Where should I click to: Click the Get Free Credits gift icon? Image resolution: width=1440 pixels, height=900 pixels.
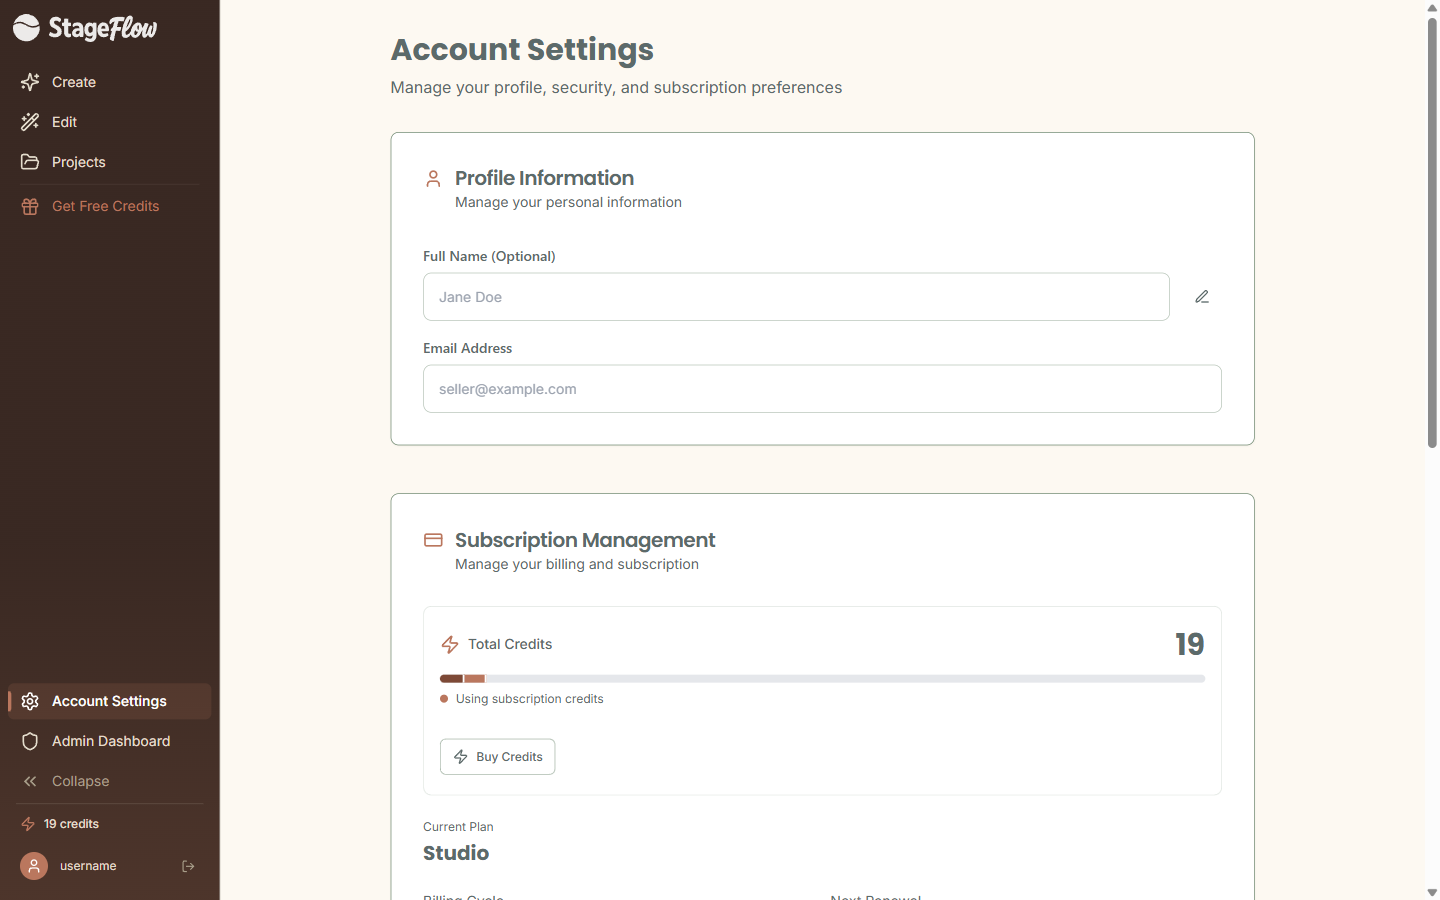point(30,206)
